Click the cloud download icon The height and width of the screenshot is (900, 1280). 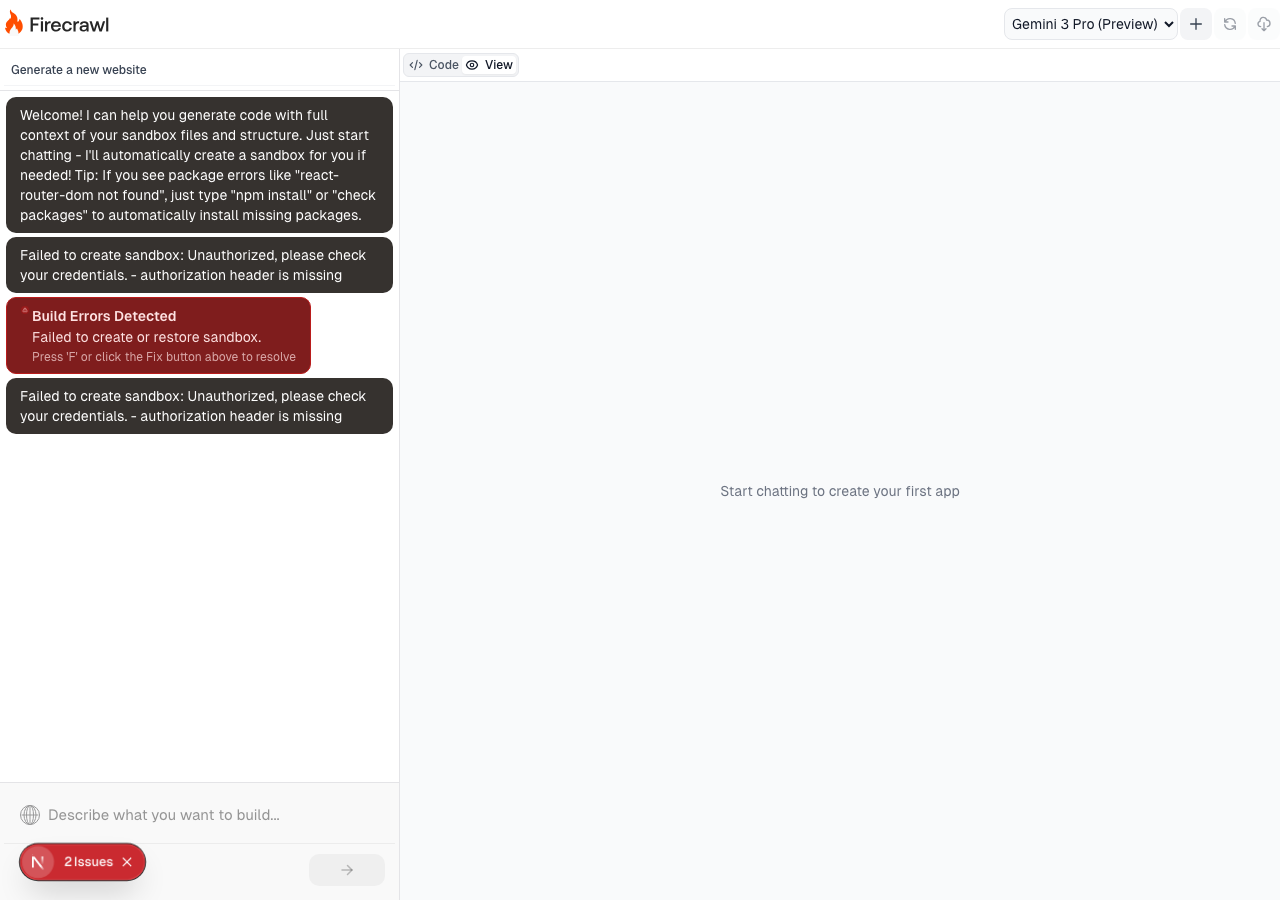point(1264,24)
